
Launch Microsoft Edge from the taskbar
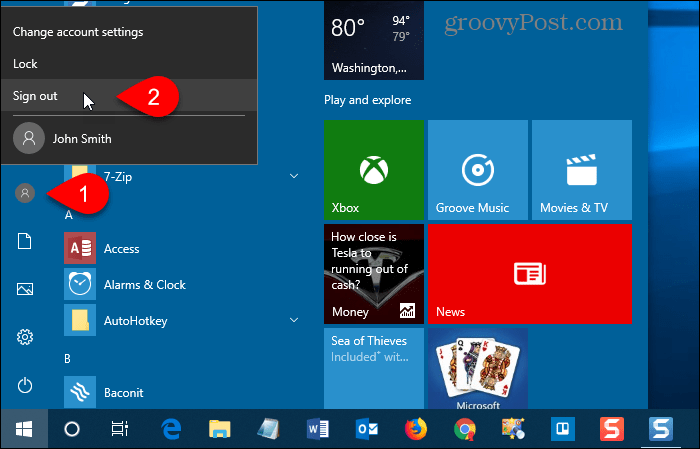click(171, 429)
